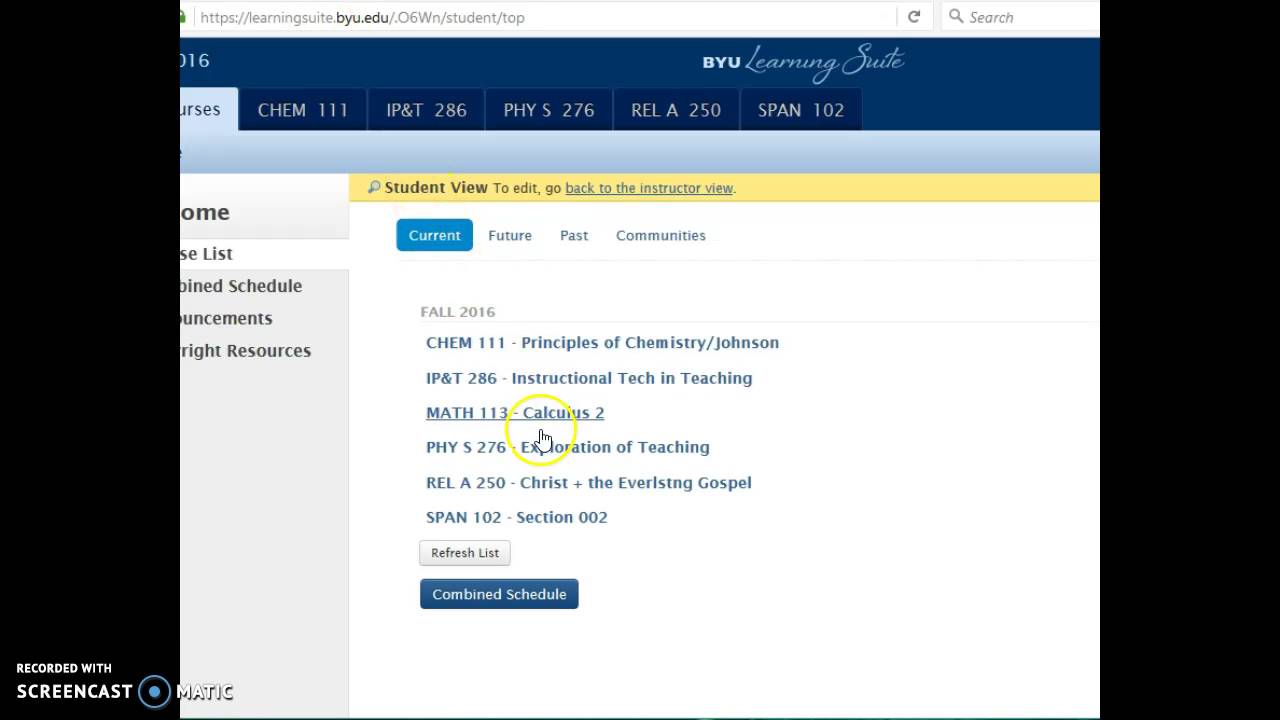The width and height of the screenshot is (1280, 720).
Task: Click the BYU Learning Suite logo
Action: coord(803,62)
